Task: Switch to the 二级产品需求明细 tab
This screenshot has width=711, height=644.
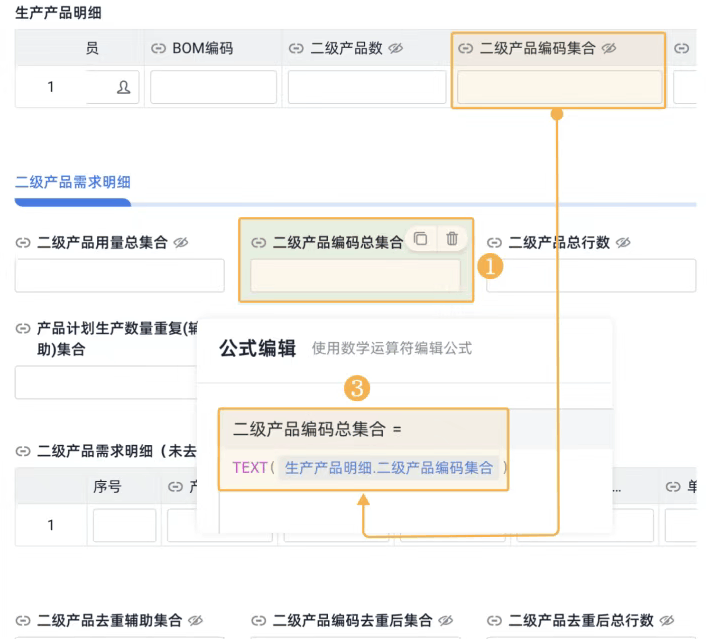Action: pos(72,182)
